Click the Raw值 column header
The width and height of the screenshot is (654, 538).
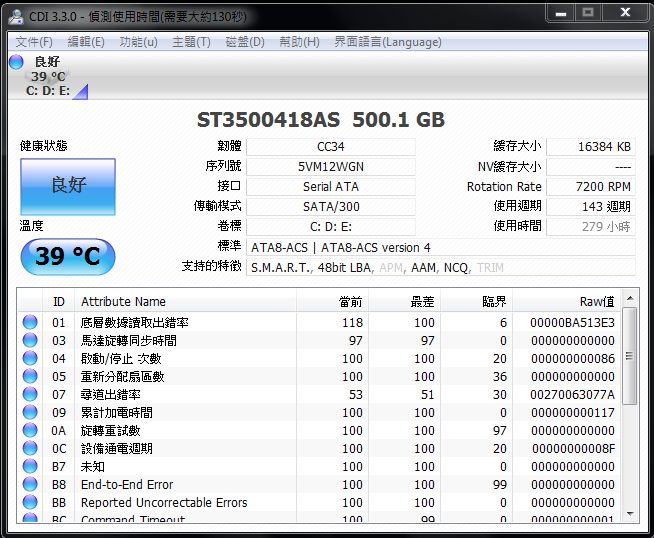point(567,302)
